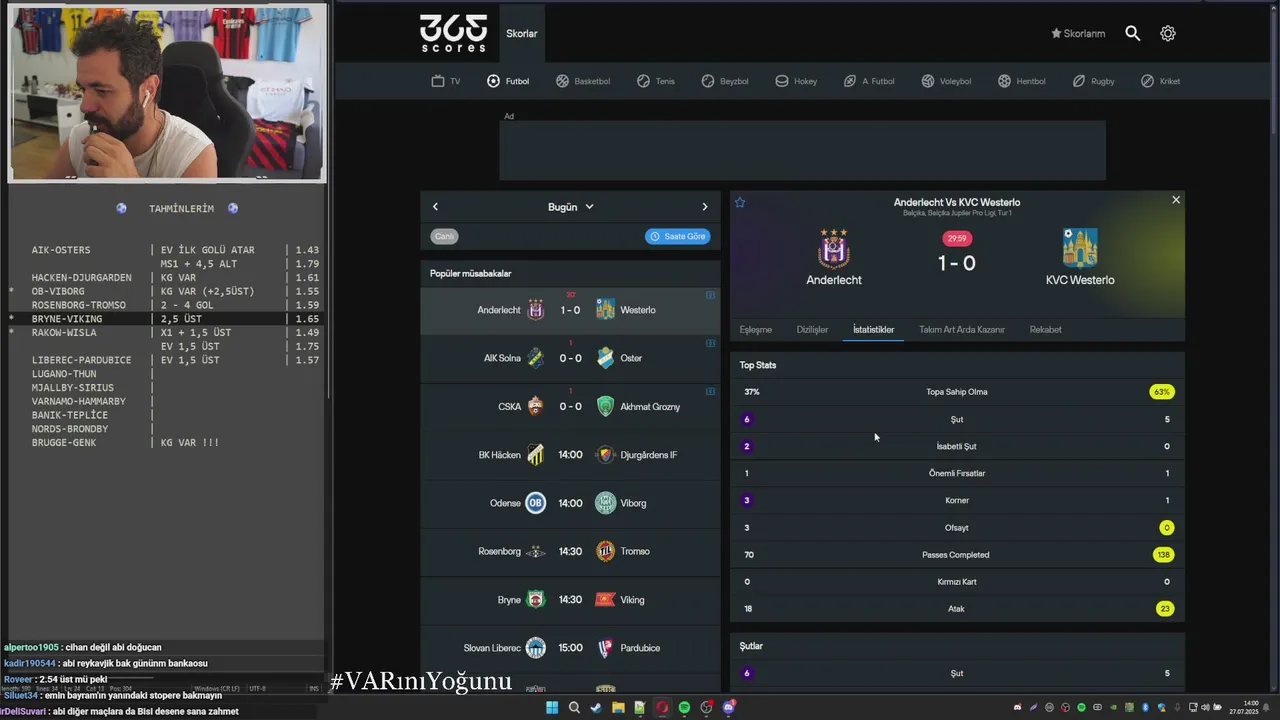The image size is (1280, 720).
Task: Click TV icon on Anderlecht match row
Action: (x=711, y=295)
